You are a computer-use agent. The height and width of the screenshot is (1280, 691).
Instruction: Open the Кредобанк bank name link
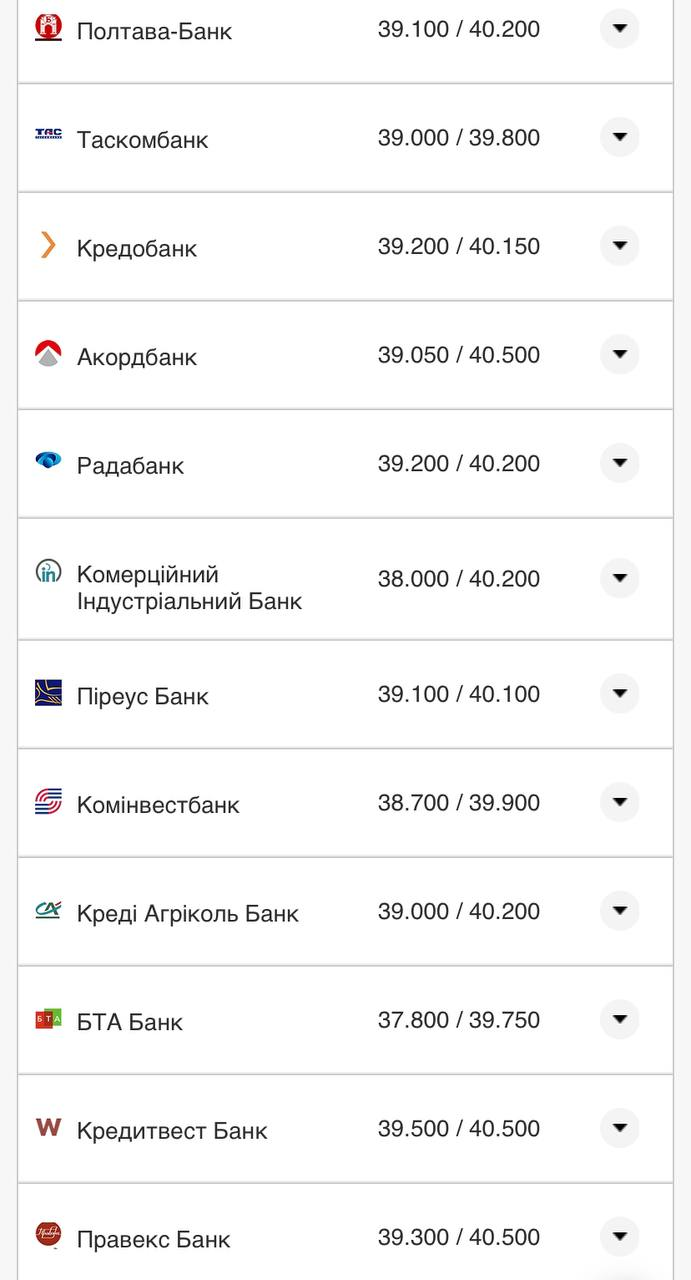(x=137, y=249)
